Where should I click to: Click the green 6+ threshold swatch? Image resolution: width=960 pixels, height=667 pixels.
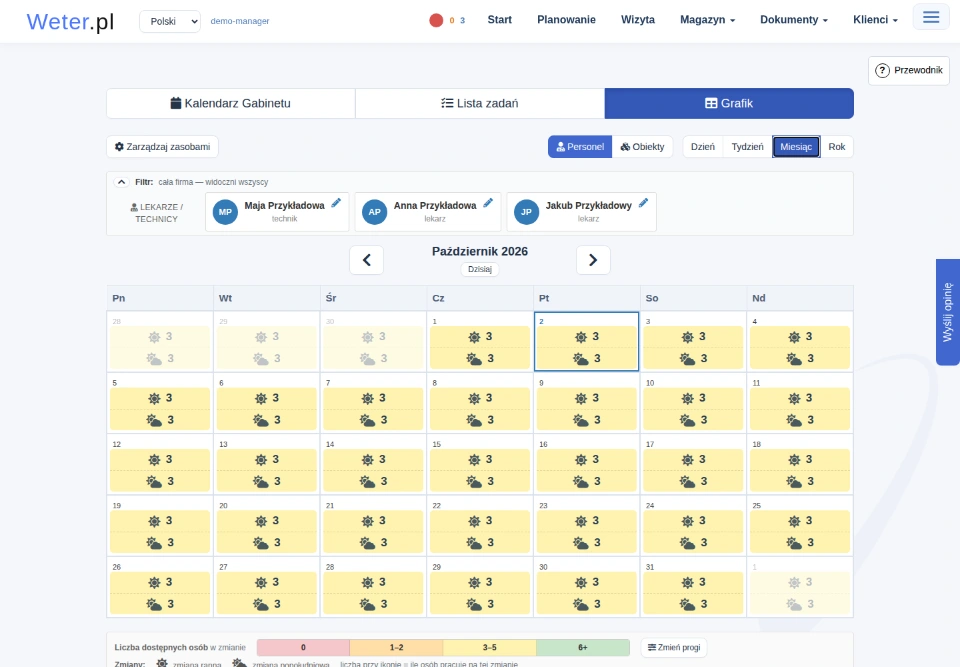583,647
